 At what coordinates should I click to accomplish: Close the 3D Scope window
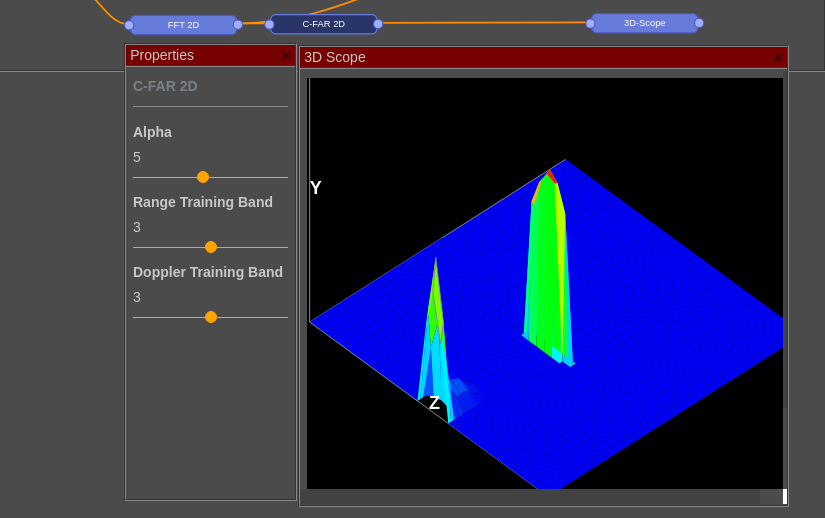click(x=778, y=58)
